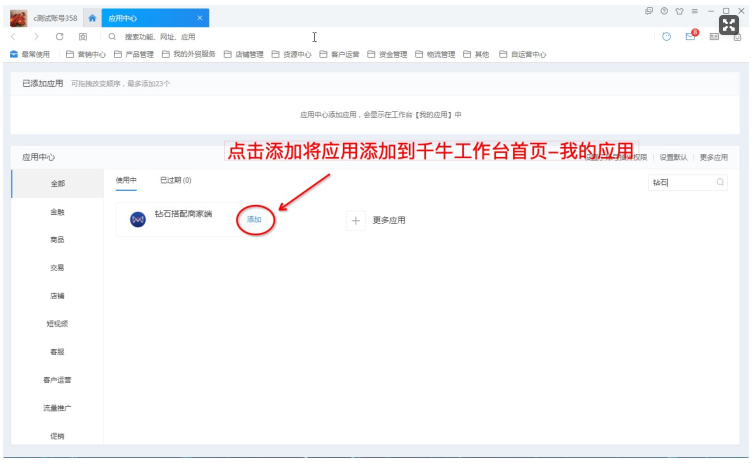Open the 货源中心 bookmark folder
This screenshot has height=464, width=755.
pos(291,54)
